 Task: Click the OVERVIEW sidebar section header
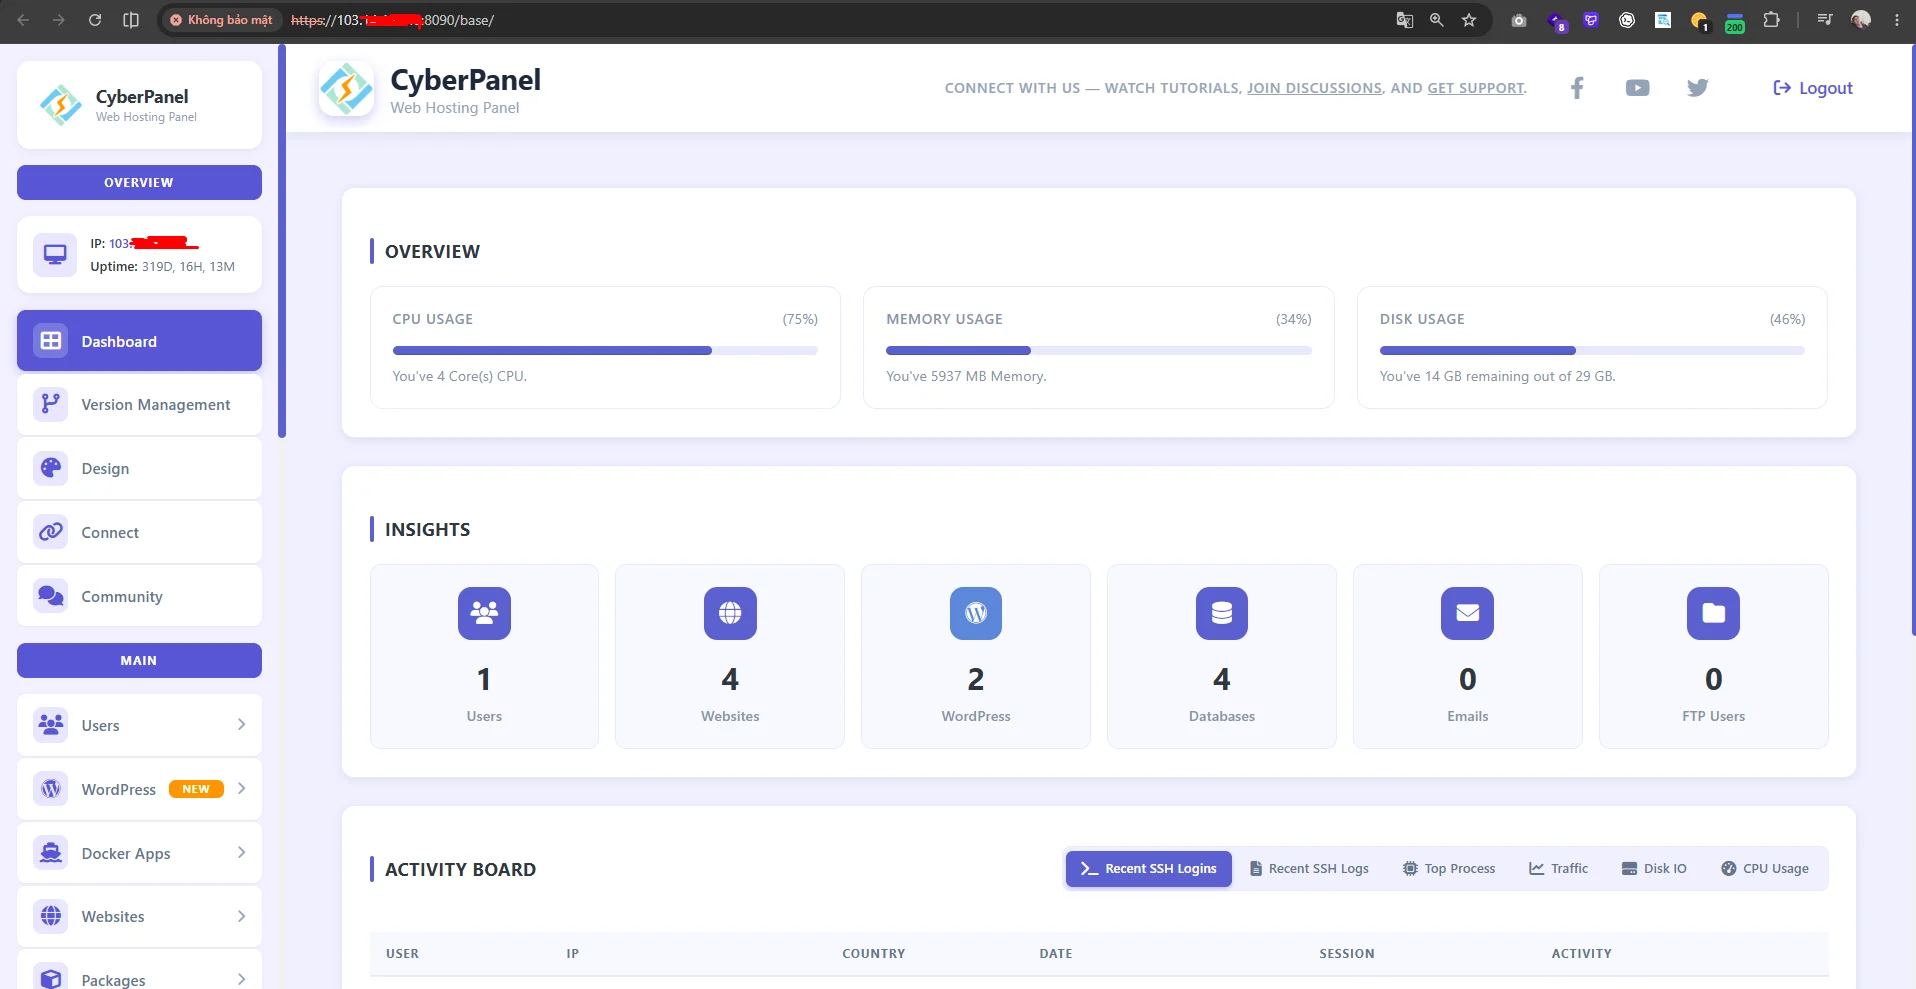[139, 182]
